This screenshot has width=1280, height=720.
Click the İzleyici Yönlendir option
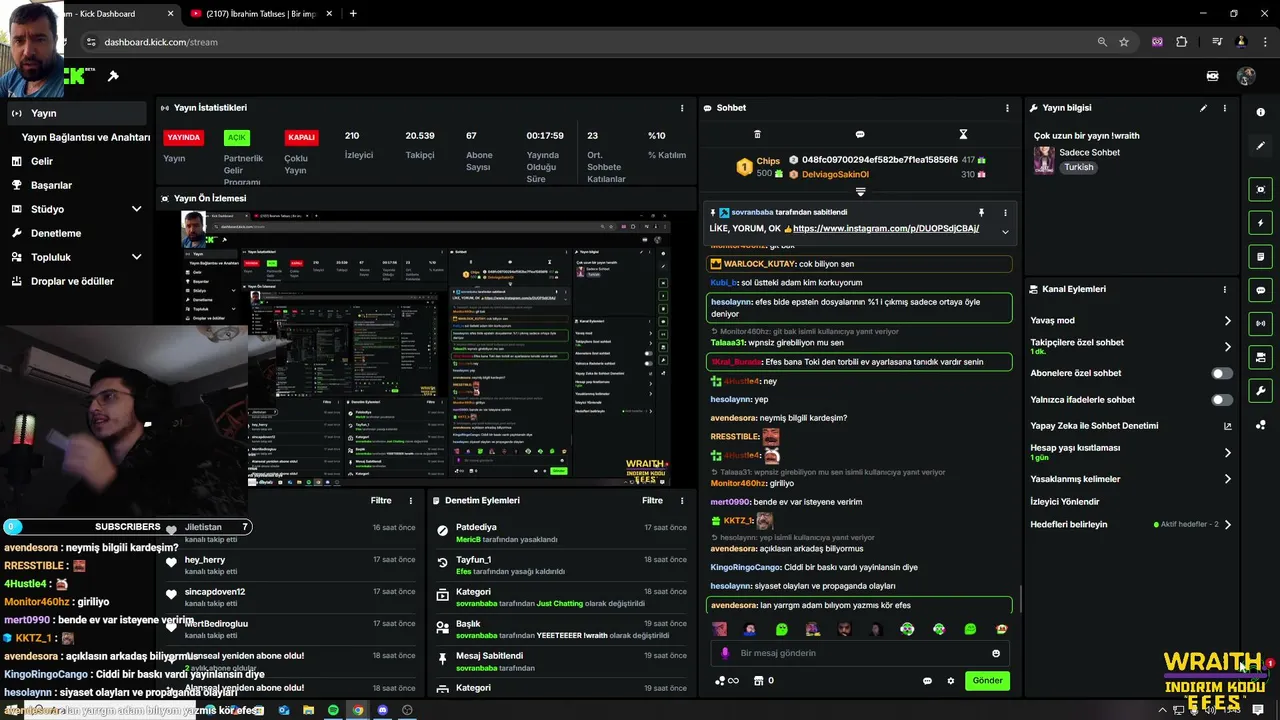tap(1064, 502)
